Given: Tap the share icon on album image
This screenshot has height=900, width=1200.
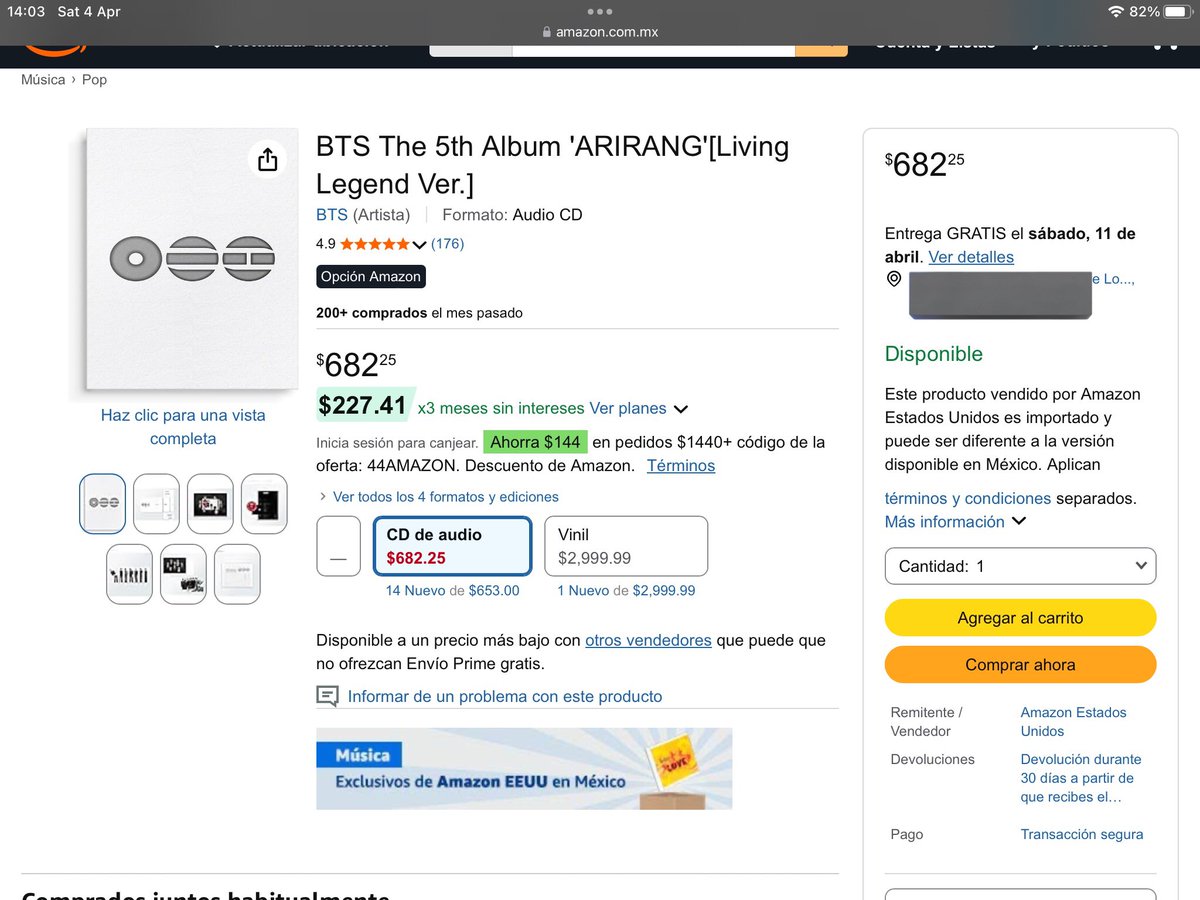Looking at the screenshot, I should pyautogui.click(x=267, y=159).
